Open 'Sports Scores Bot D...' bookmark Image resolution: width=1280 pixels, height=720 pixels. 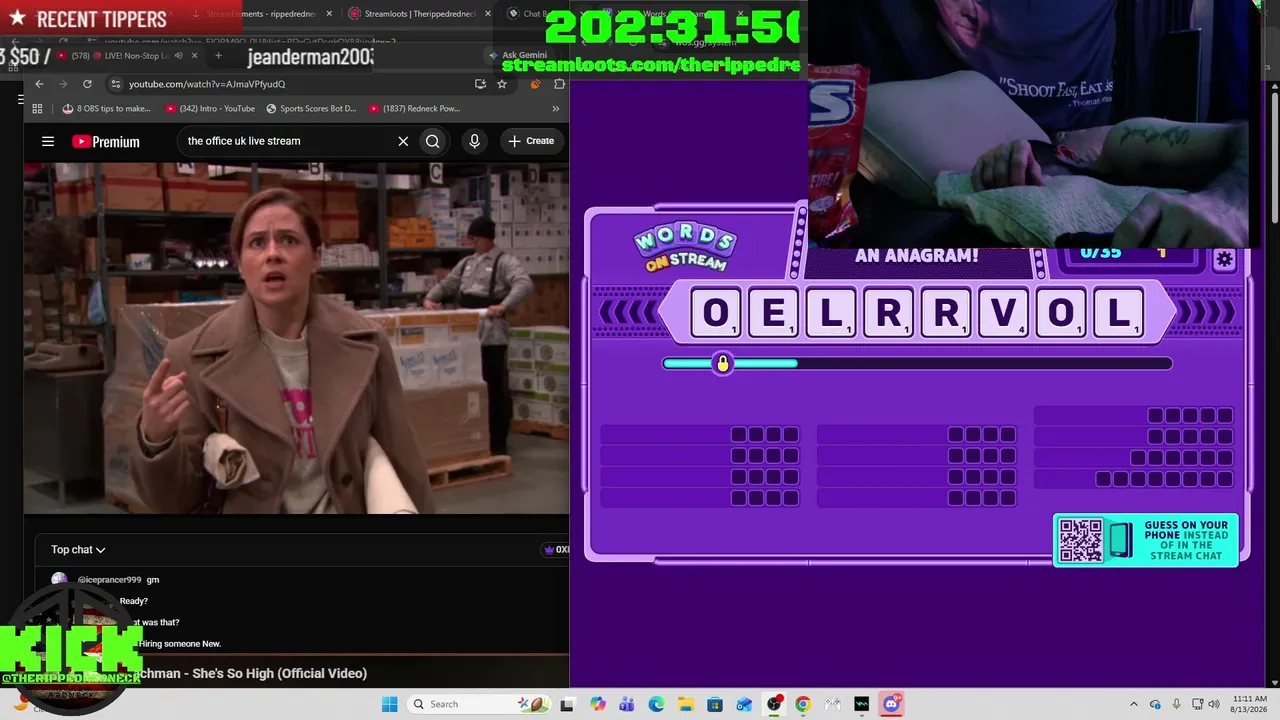pos(310,108)
